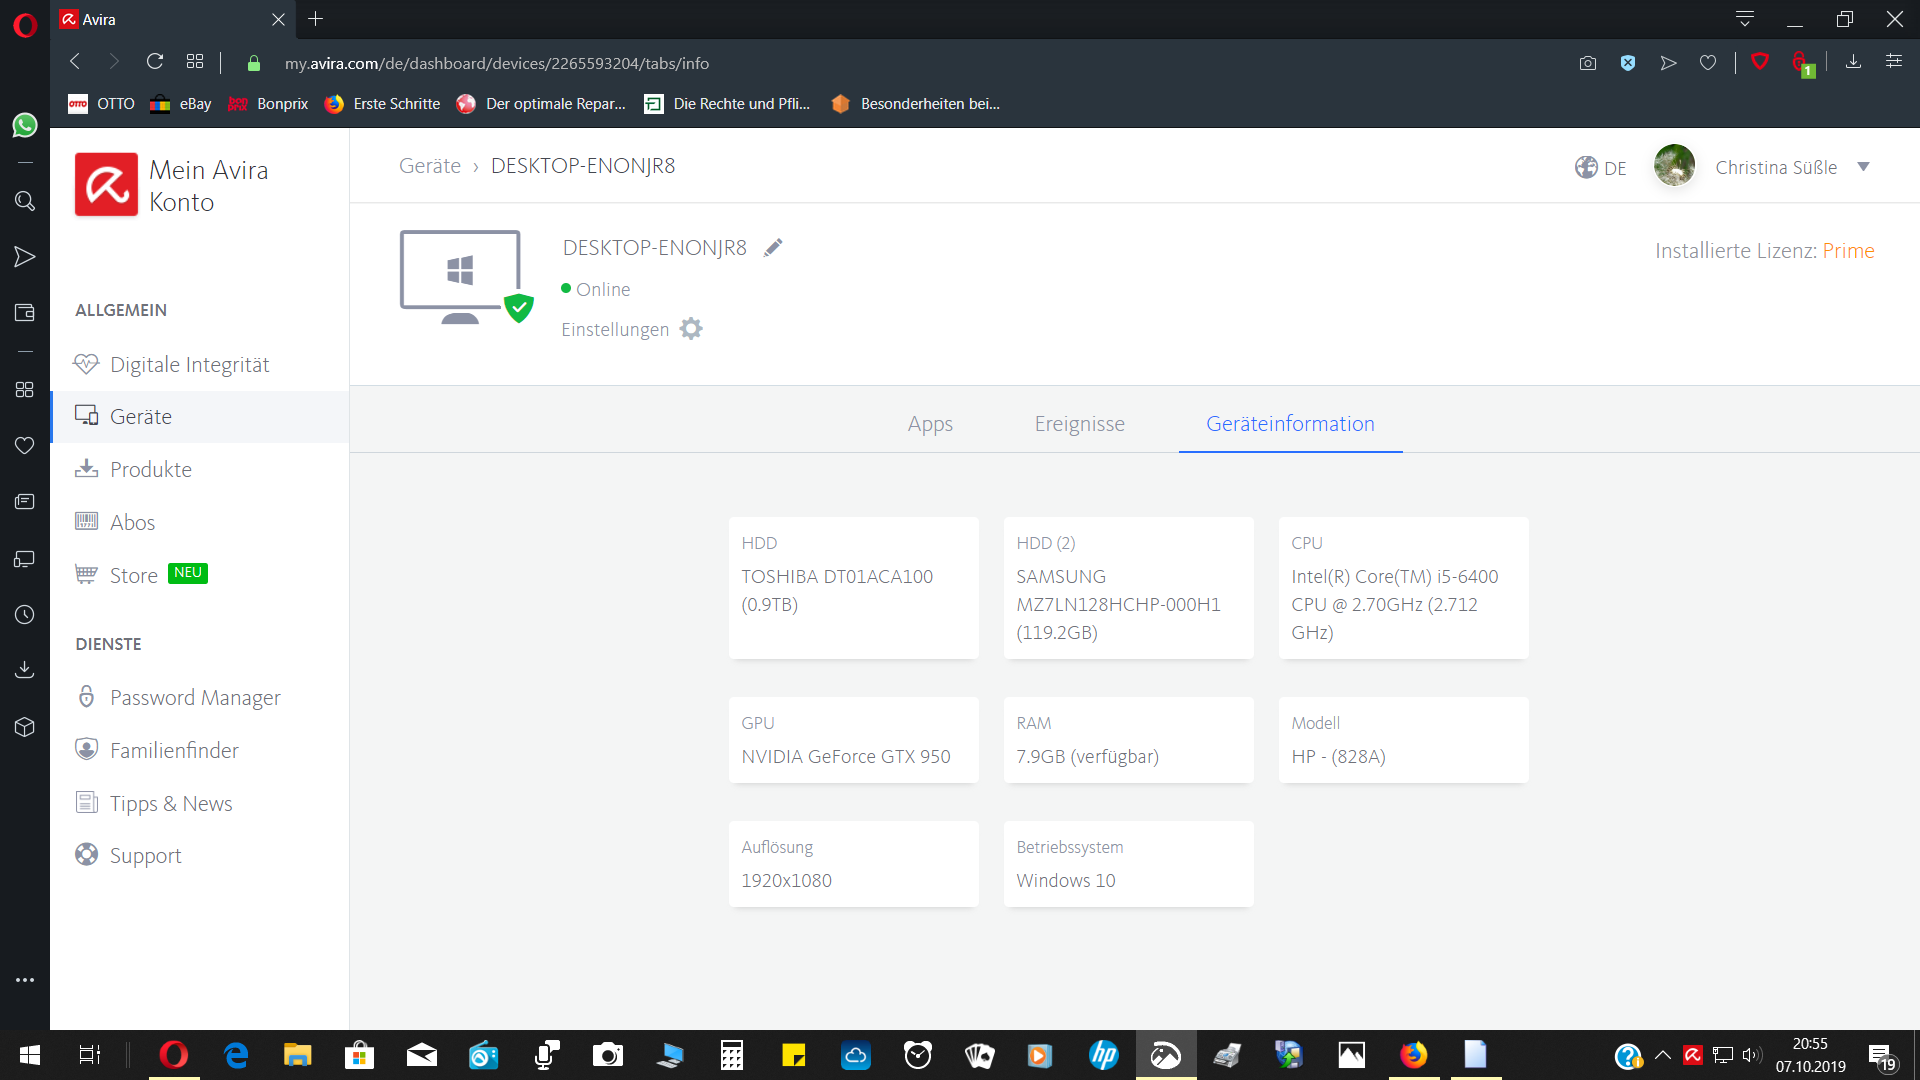
Task: Open Opera sidebar more options dots
Action: [25, 980]
